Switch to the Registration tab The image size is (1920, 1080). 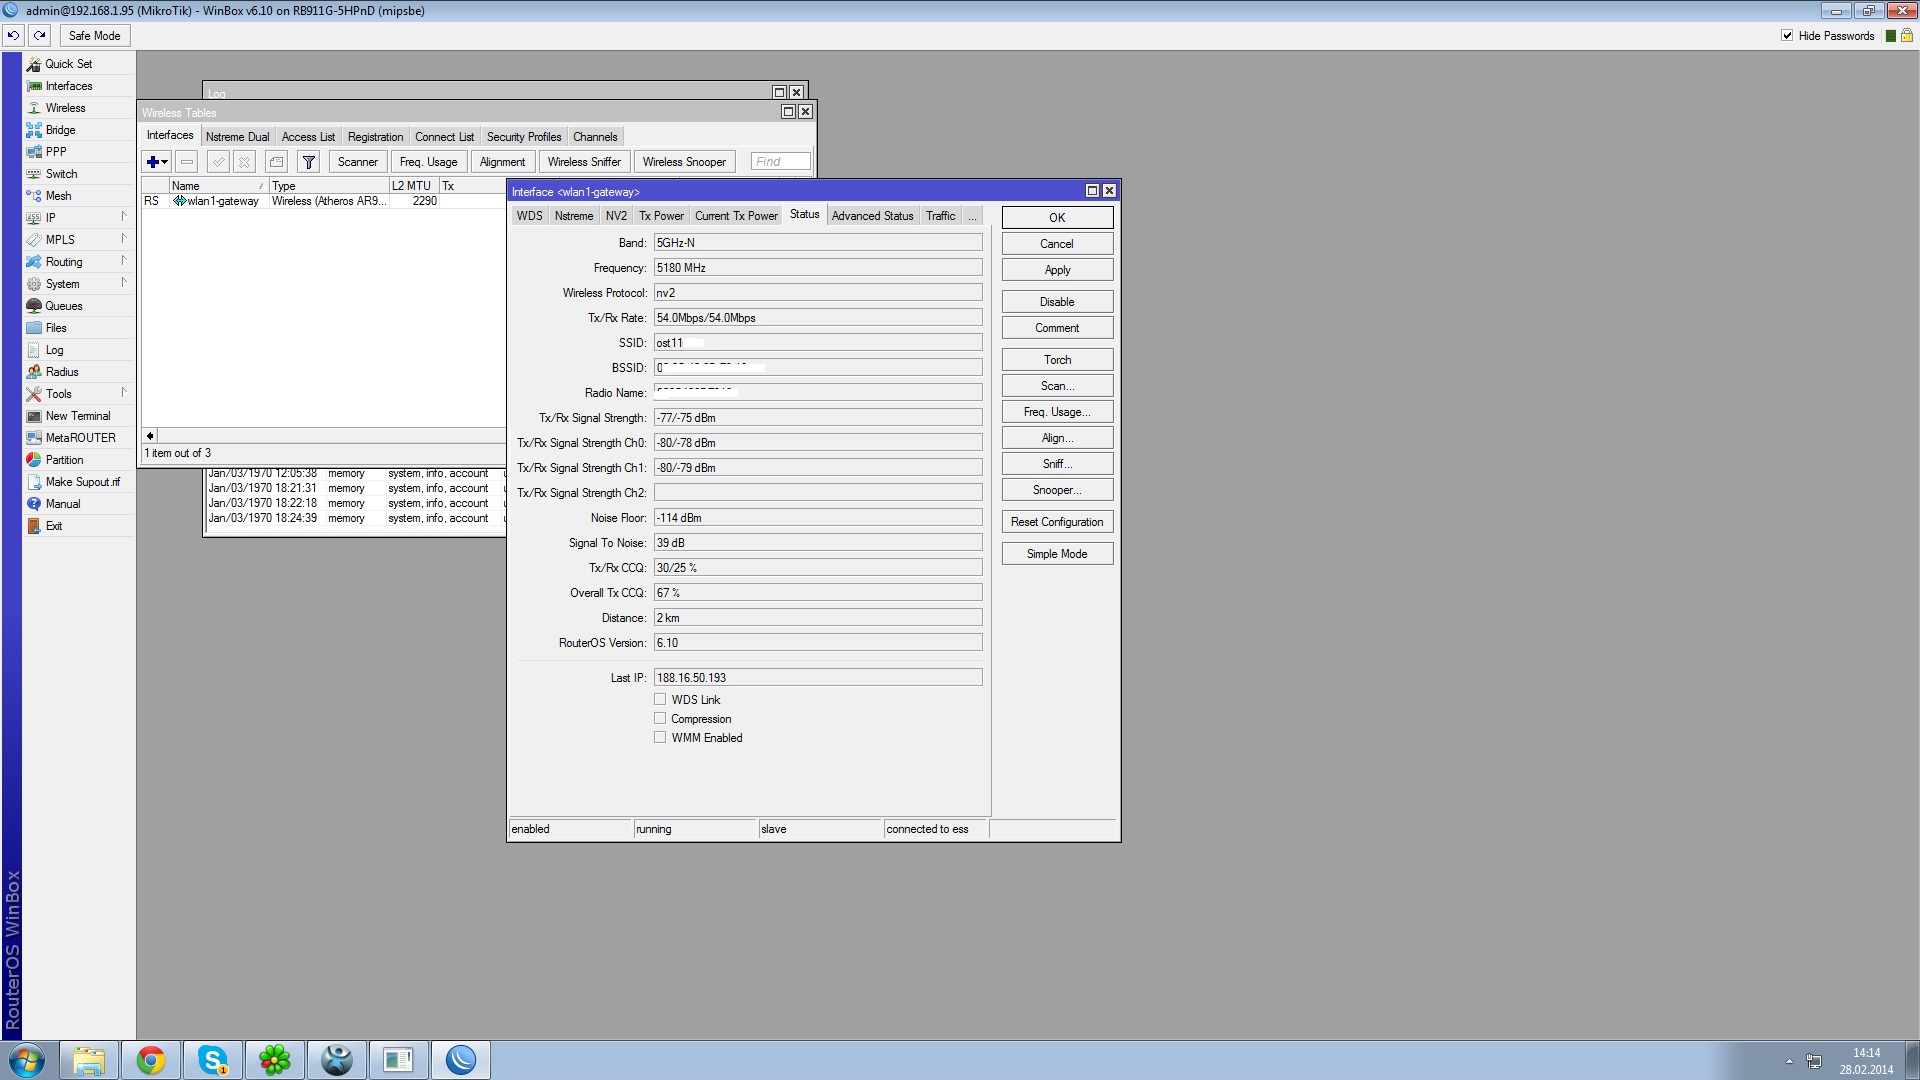coord(375,137)
